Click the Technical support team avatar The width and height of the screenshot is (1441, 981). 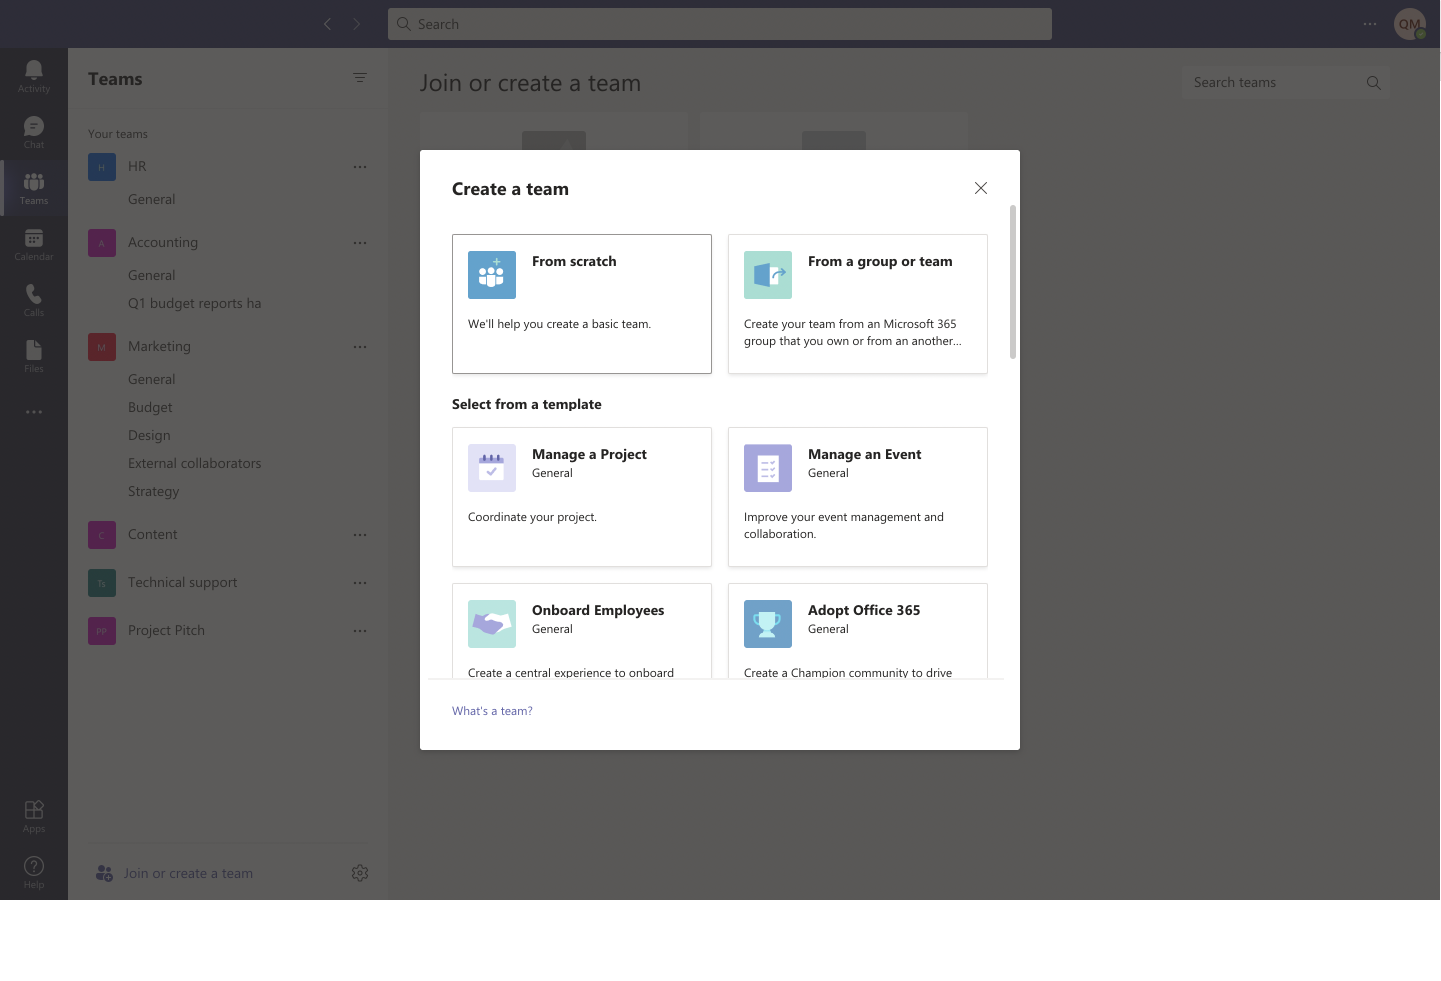(102, 583)
